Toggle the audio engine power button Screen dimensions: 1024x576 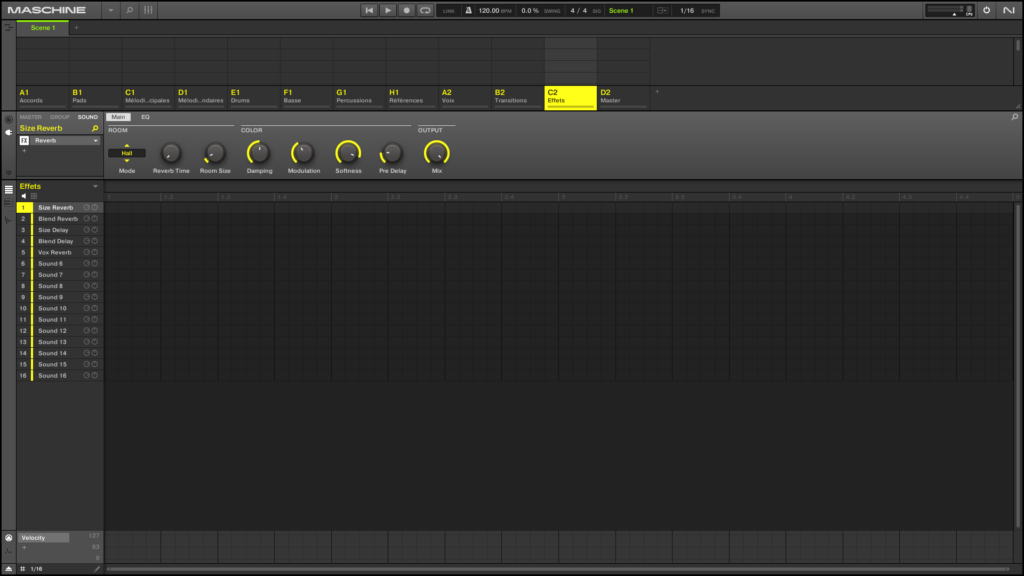986,10
